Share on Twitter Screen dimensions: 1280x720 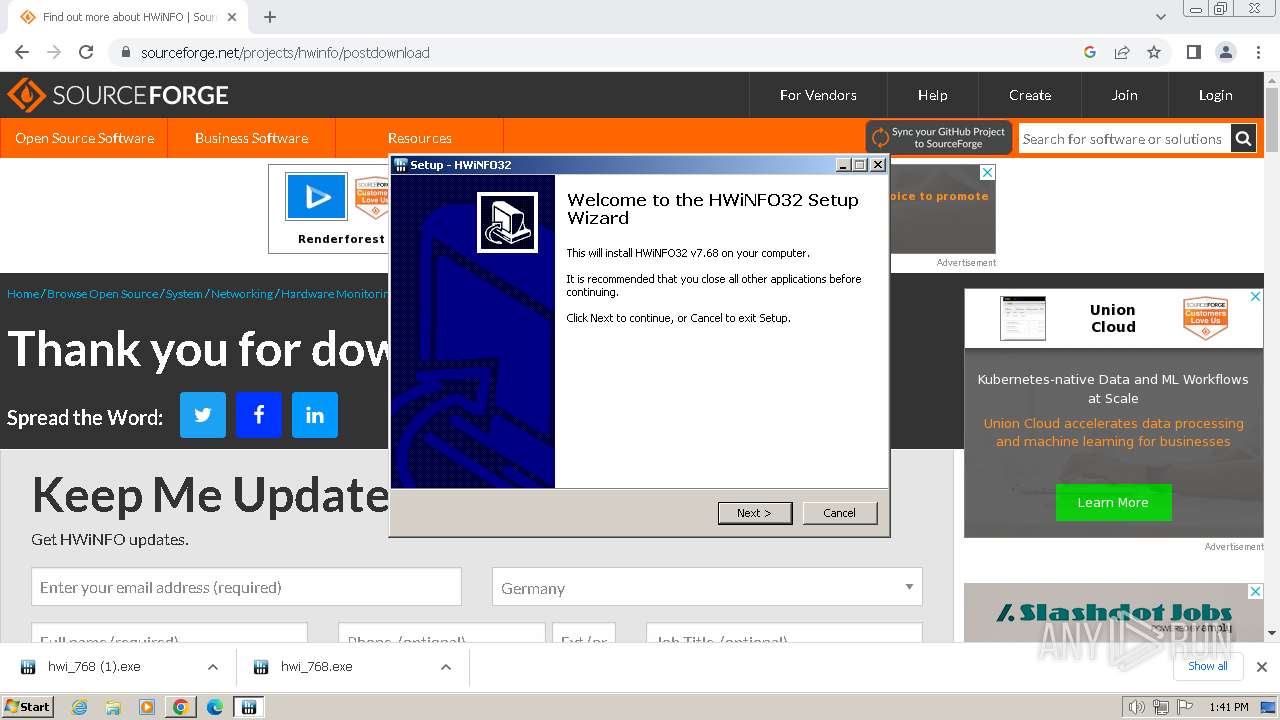(x=203, y=415)
